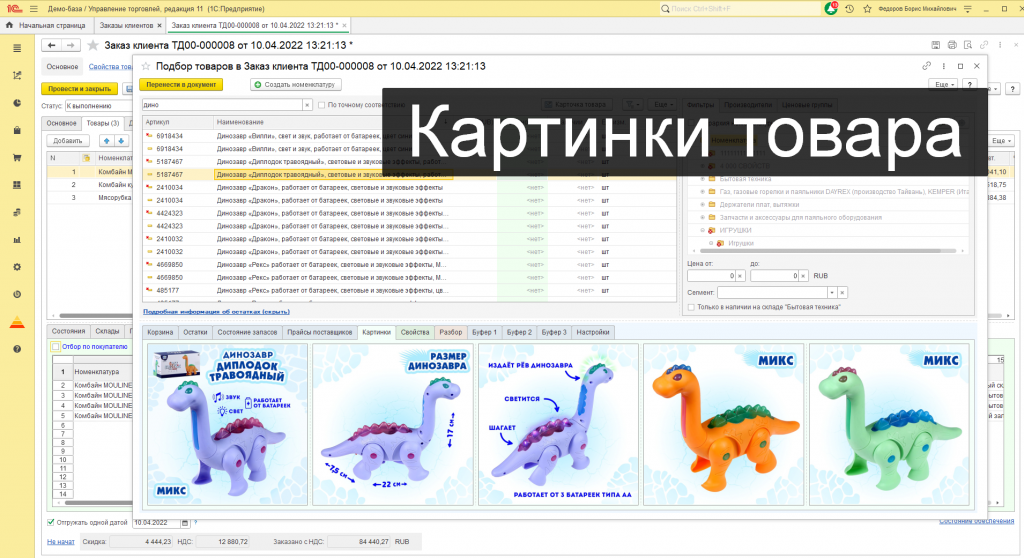This screenshot has width=1024, height=558.
Task: Toggle 'Только в наличии на складе' checkbox
Action: click(x=691, y=307)
